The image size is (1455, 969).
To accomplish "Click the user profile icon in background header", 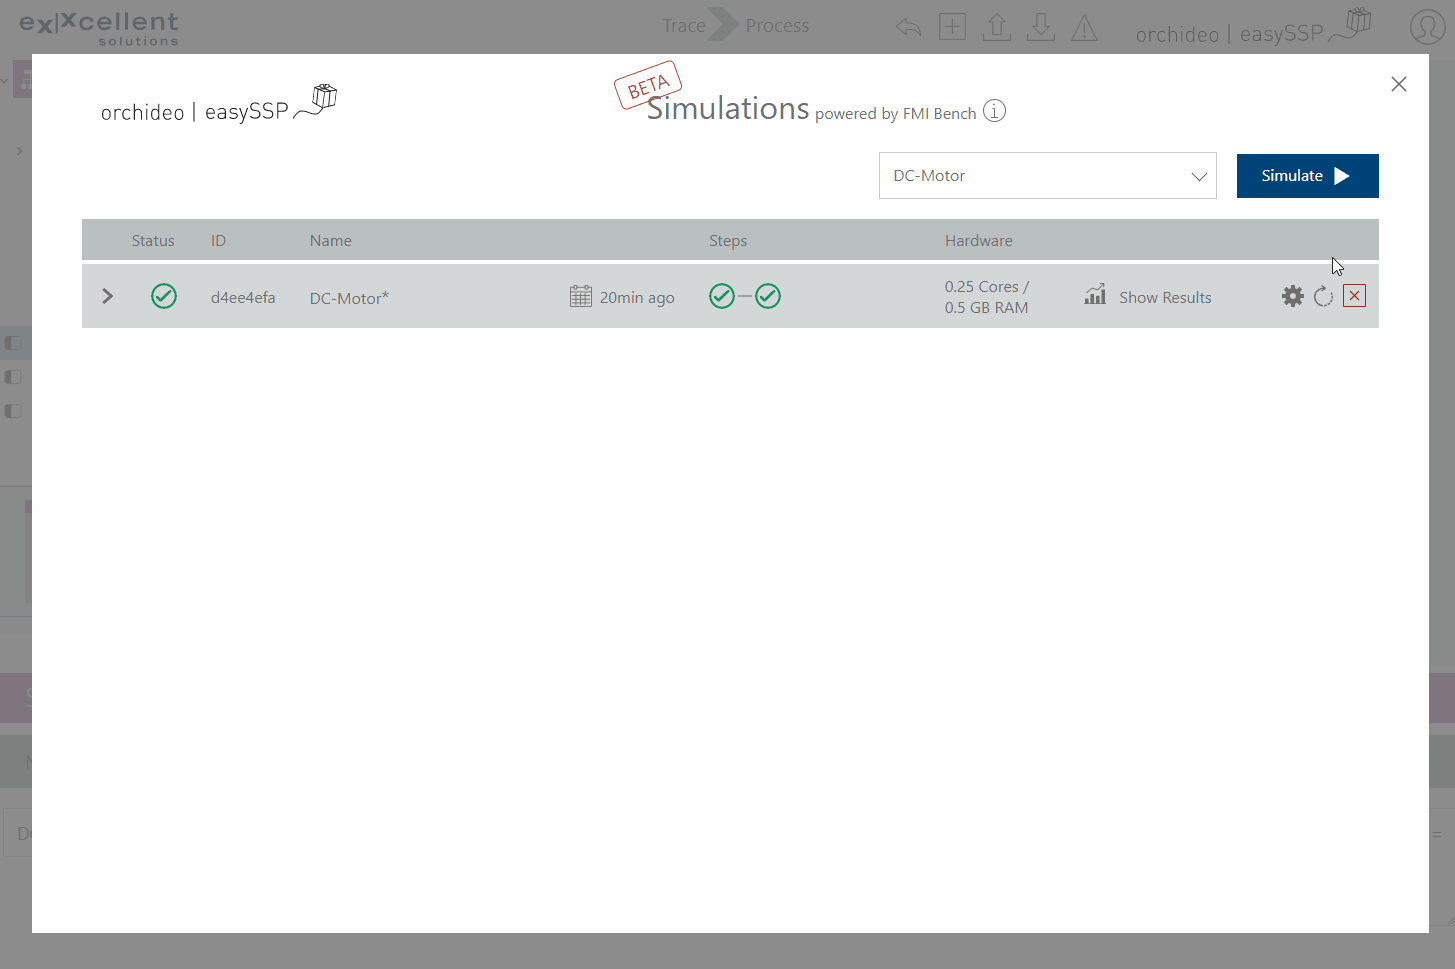I will click(x=1427, y=27).
